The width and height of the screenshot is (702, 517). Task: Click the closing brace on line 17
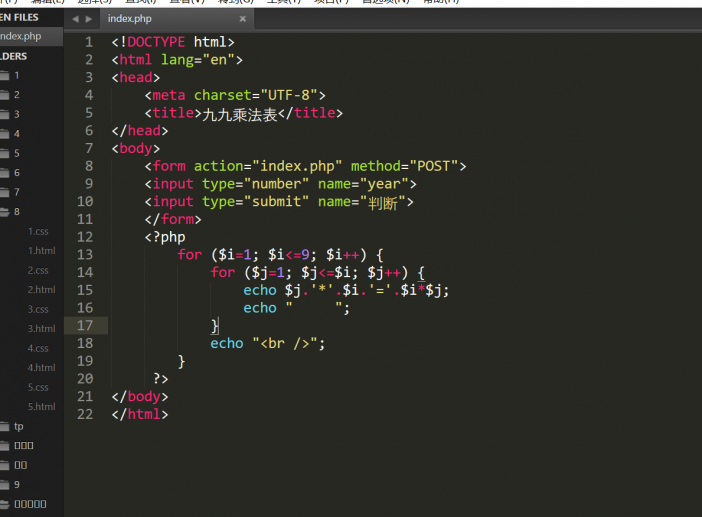(x=215, y=326)
